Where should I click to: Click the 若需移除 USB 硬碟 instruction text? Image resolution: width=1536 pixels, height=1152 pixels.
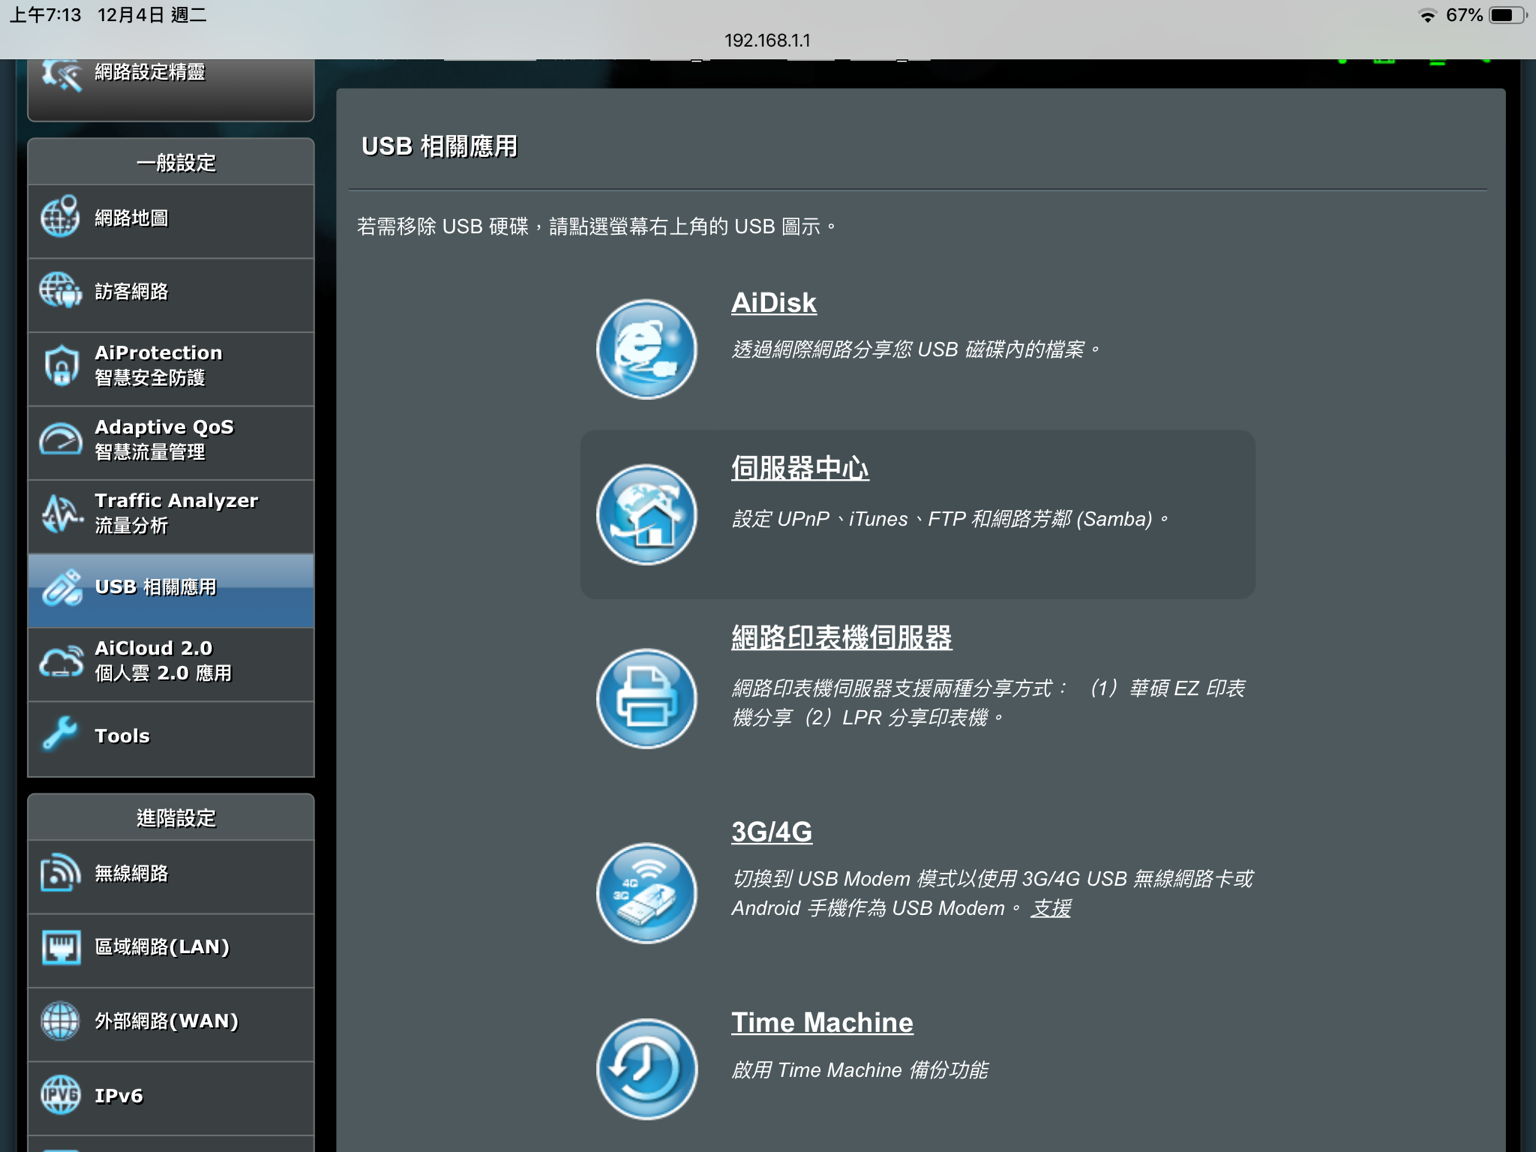(597, 227)
